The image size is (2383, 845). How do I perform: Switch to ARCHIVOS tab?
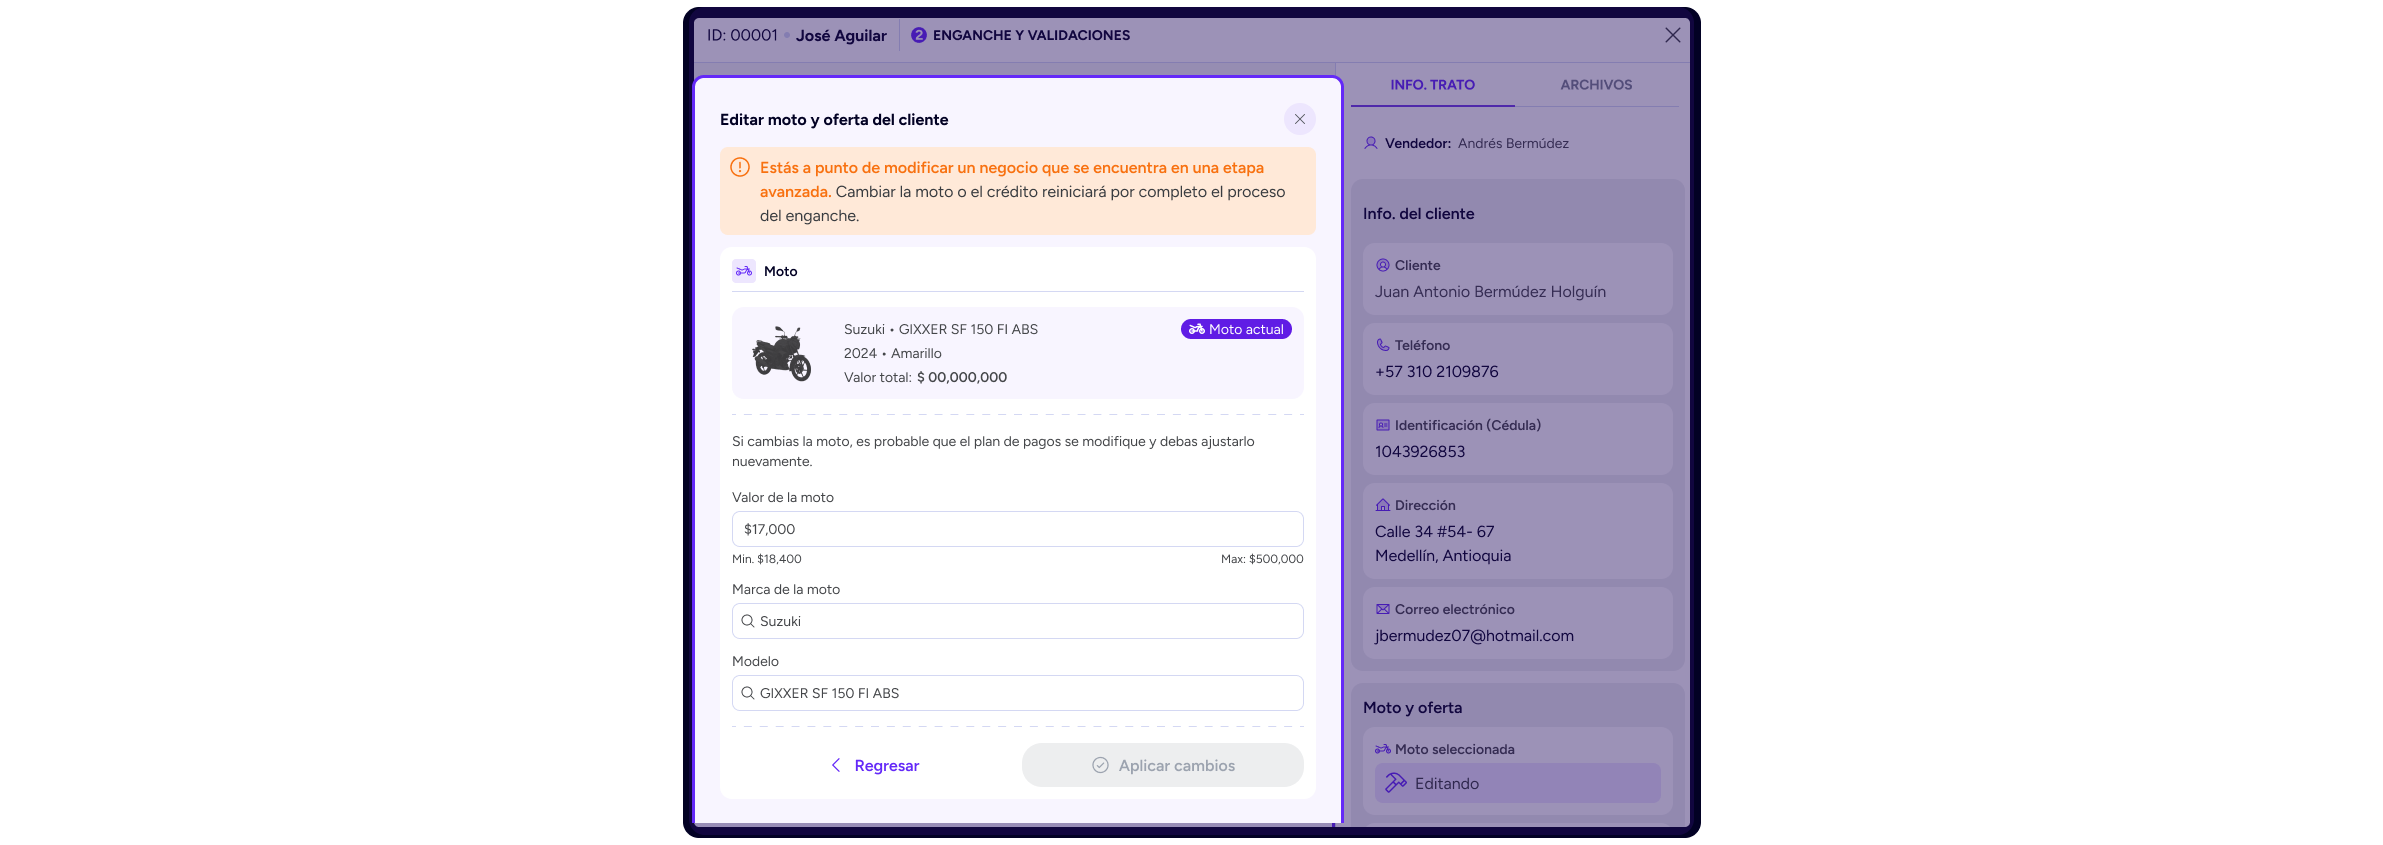click(x=1596, y=85)
